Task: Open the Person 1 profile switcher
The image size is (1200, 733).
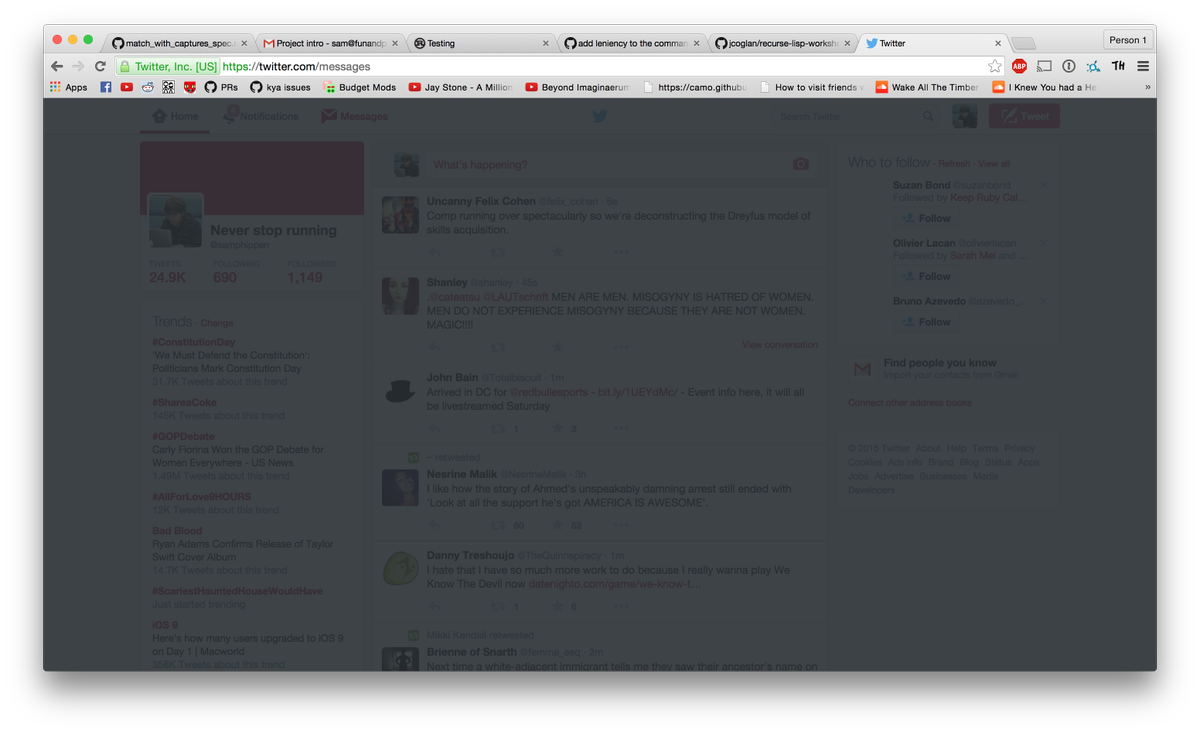Action: pos(1128,40)
